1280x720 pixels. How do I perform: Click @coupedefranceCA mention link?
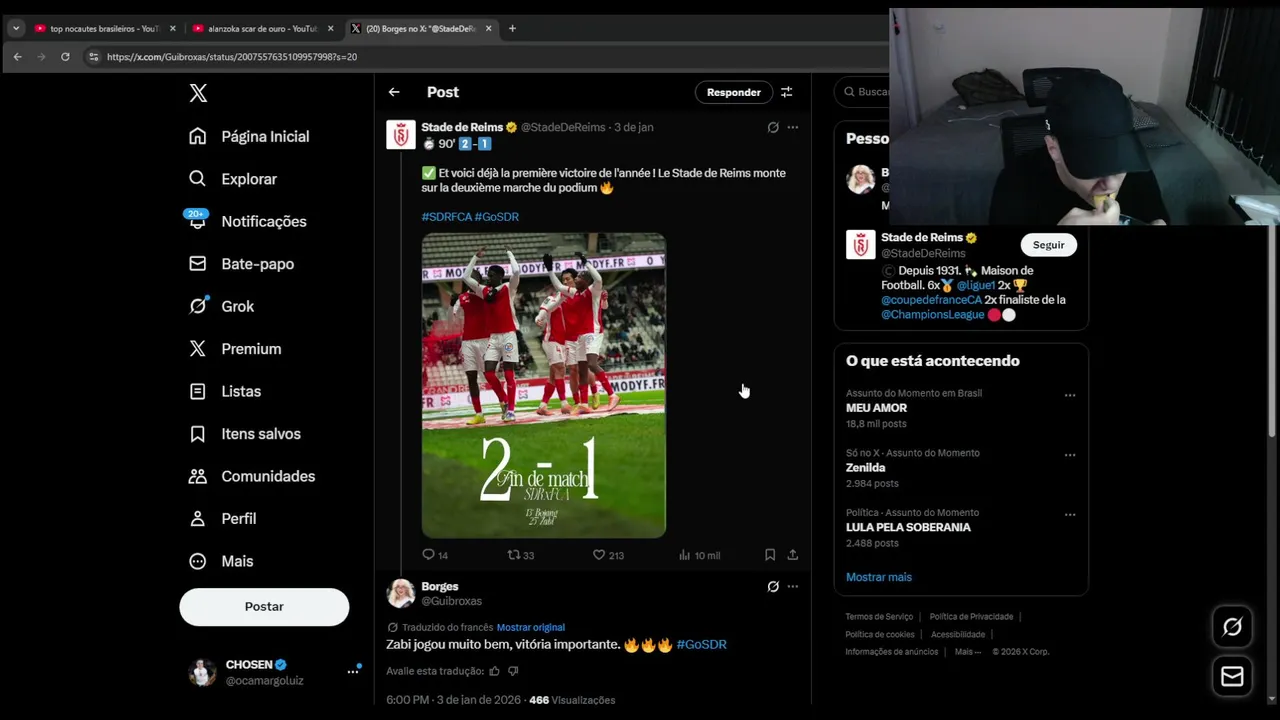coord(931,300)
